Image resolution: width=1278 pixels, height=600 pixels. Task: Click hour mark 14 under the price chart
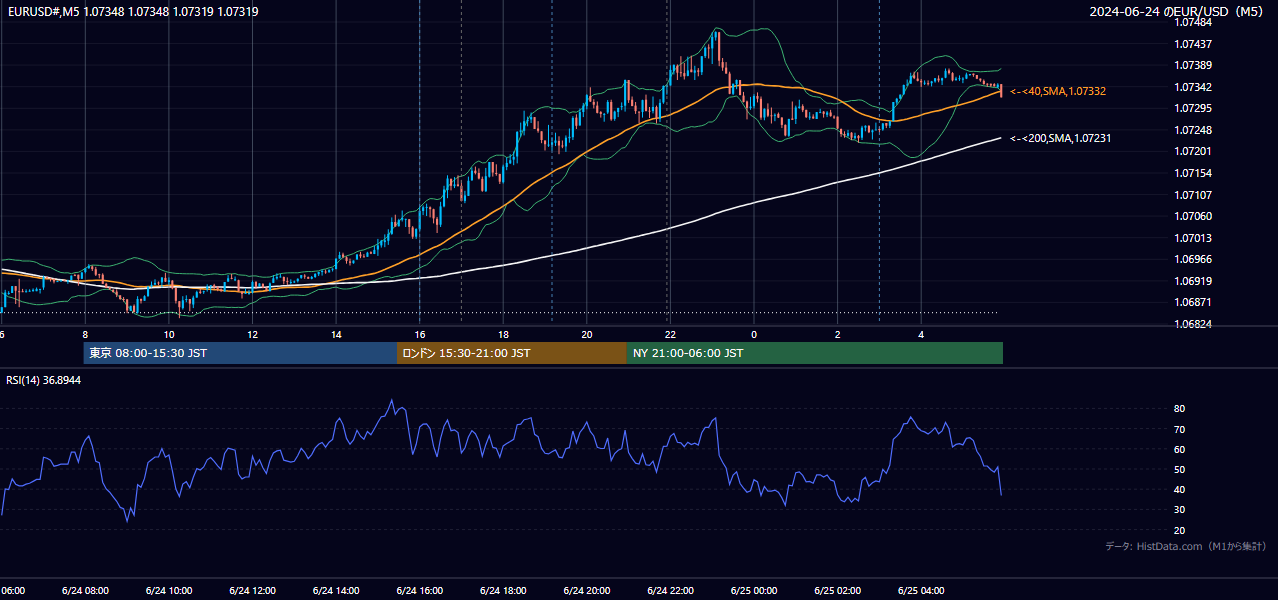(x=336, y=334)
